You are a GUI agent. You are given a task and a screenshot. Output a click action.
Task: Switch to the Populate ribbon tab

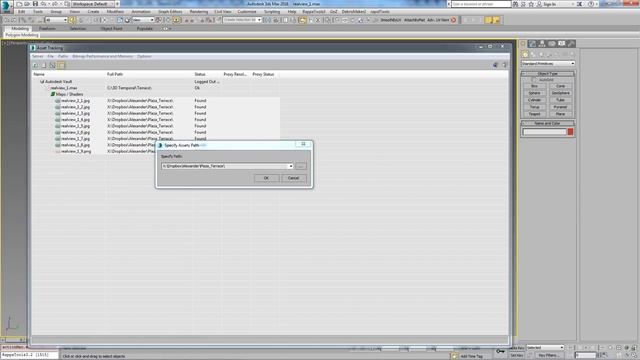click(144, 29)
